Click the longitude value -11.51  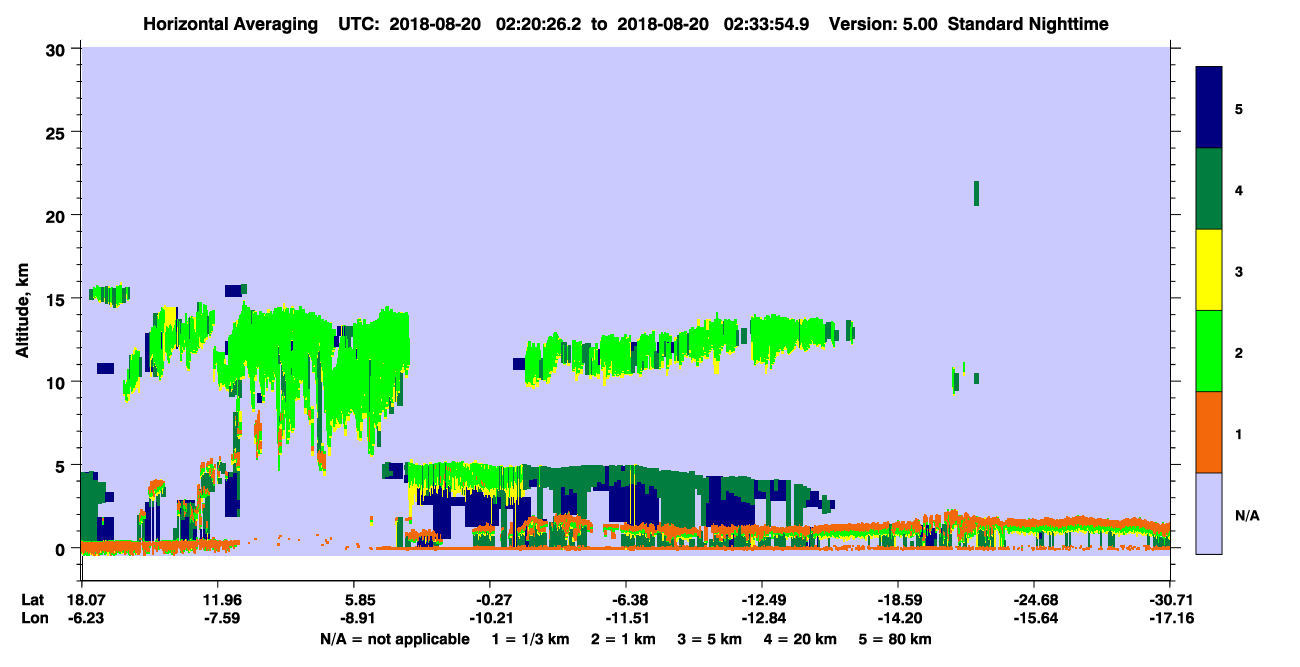point(626,618)
